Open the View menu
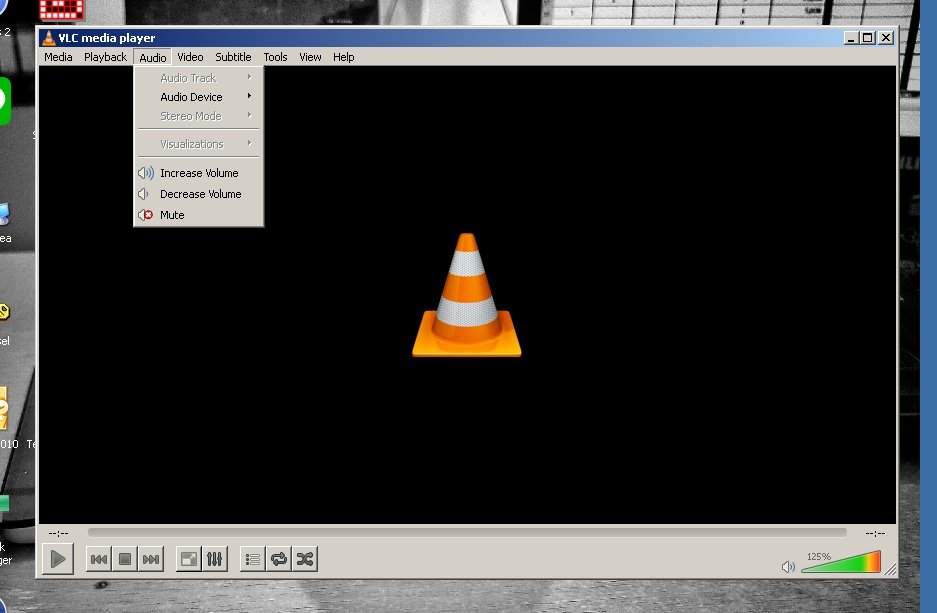This screenshot has height=613, width=937. (310, 57)
